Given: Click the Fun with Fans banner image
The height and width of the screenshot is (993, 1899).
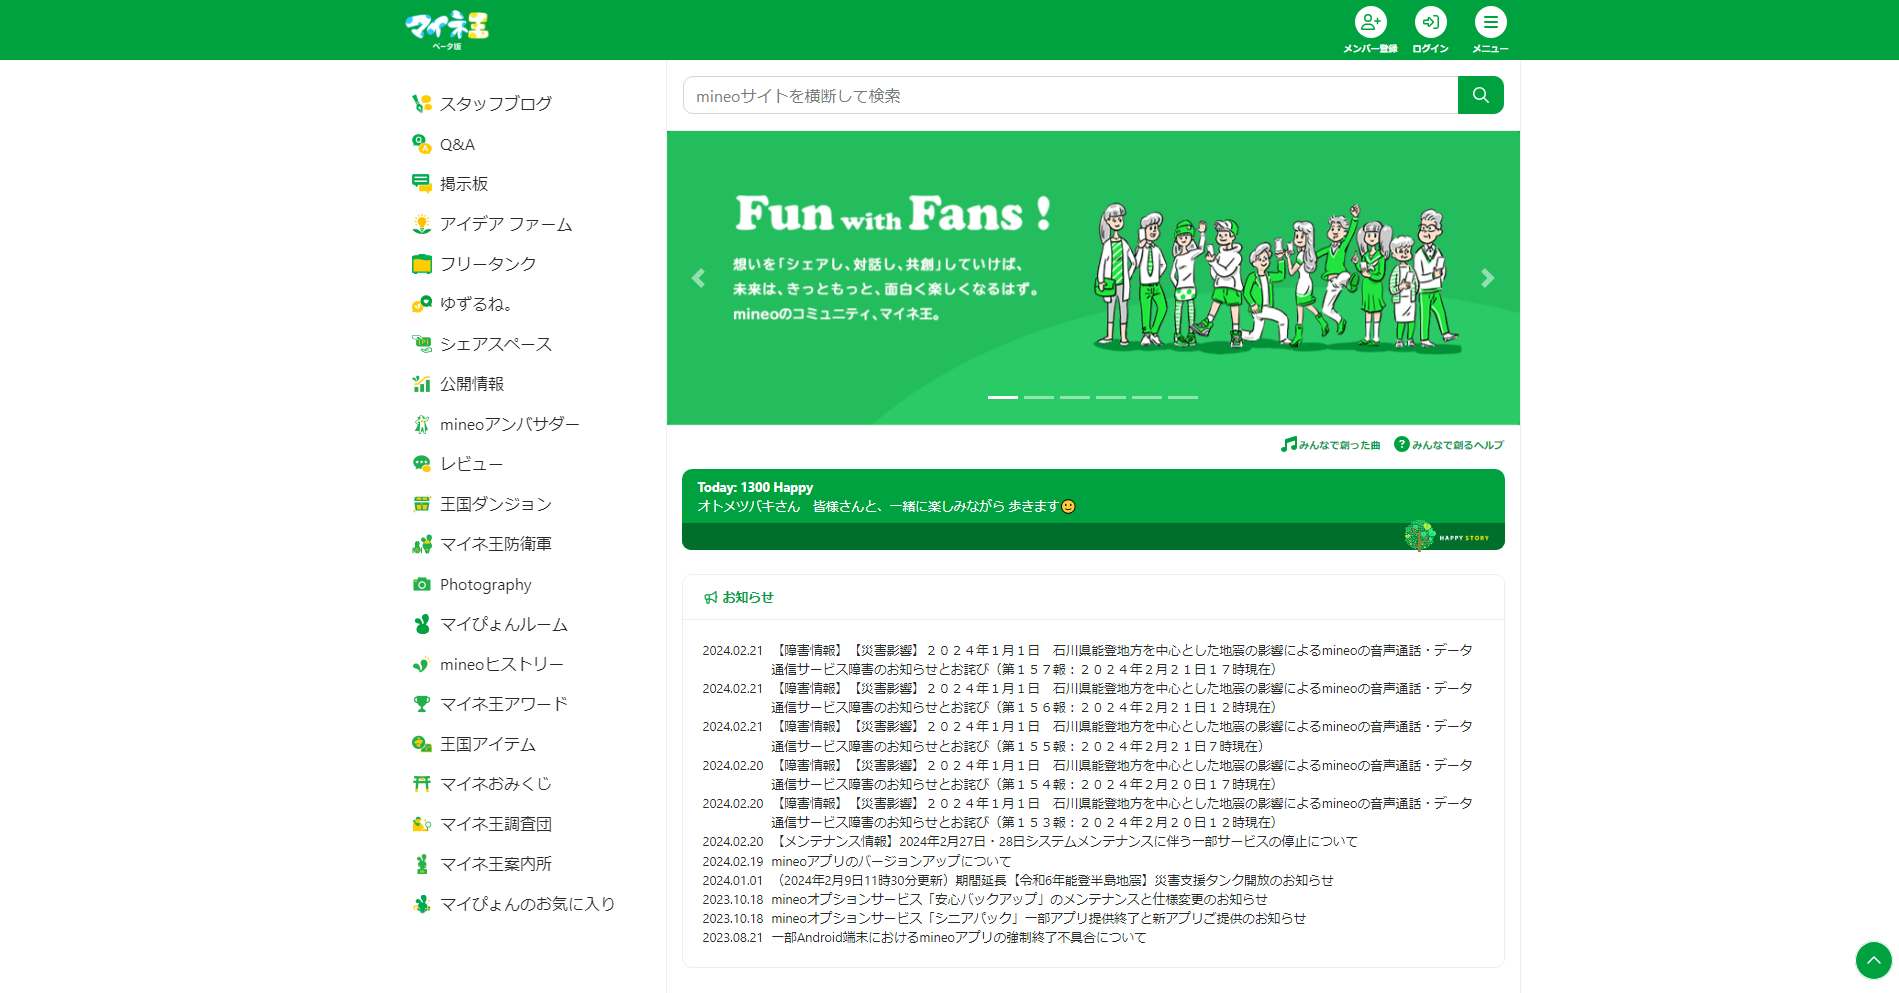Looking at the screenshot, I should pos(1093,278).
